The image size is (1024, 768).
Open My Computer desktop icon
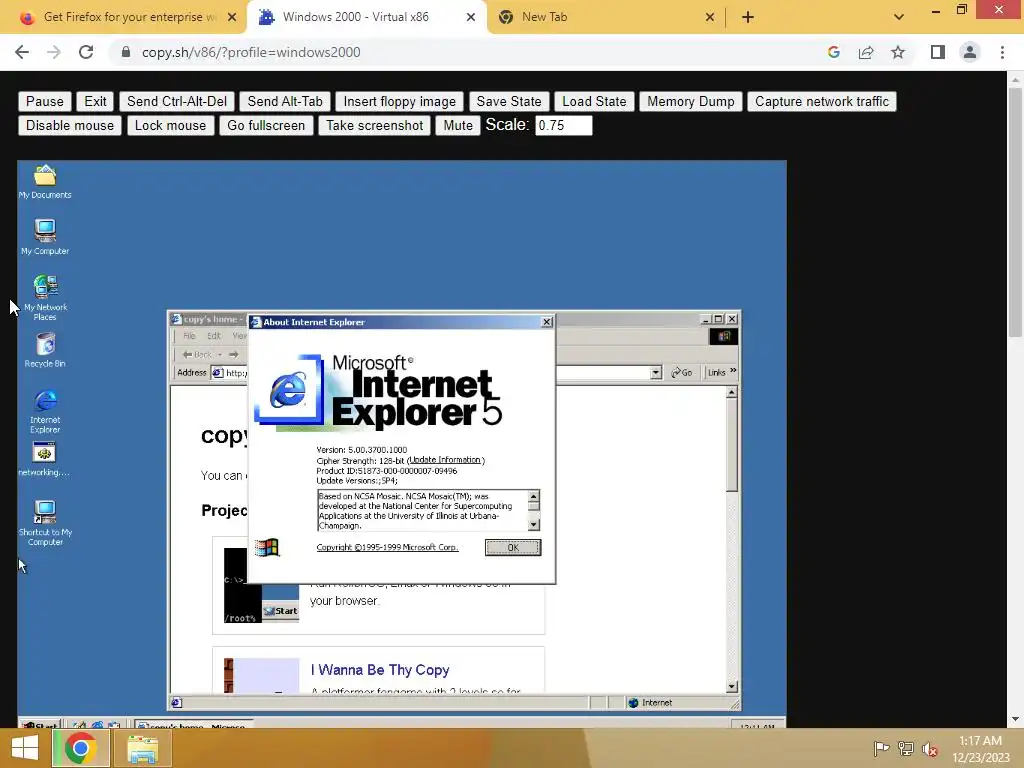(x=45, y=237)
